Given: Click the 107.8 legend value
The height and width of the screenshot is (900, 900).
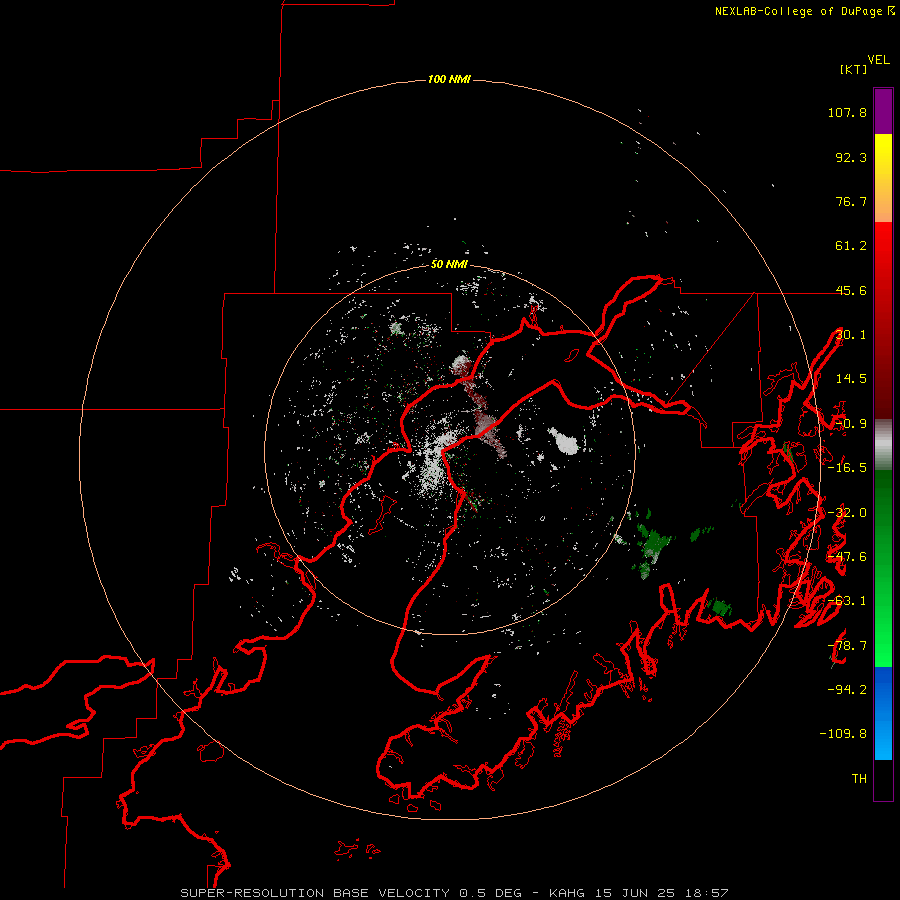Looking at the screenshot, I should click(x=847, y=112).
